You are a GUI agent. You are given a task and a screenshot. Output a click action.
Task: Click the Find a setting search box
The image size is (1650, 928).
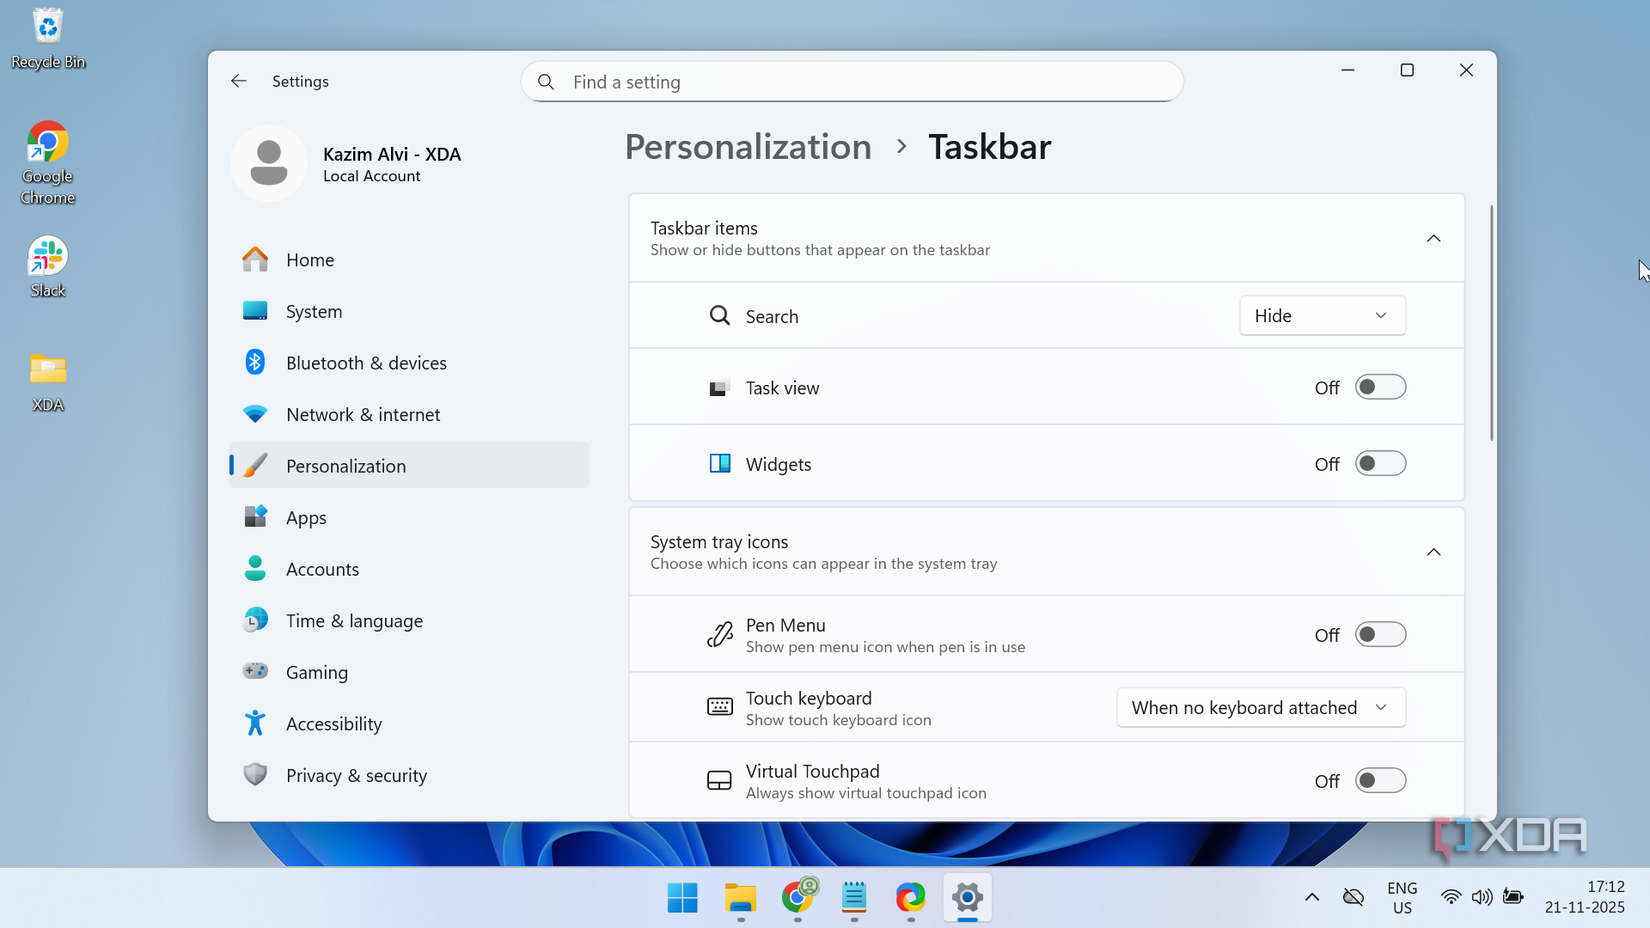852,82
